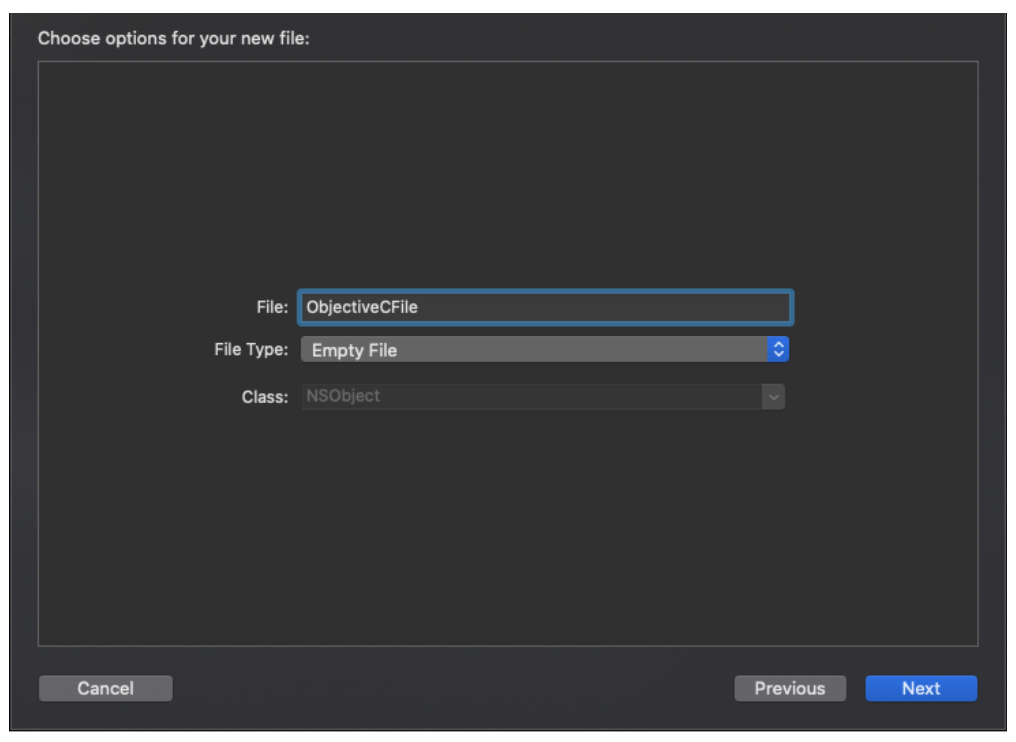The image size is (1016, 742).
Task: Click the gap between File Type and Class rows
Action: tap(543, 373)
